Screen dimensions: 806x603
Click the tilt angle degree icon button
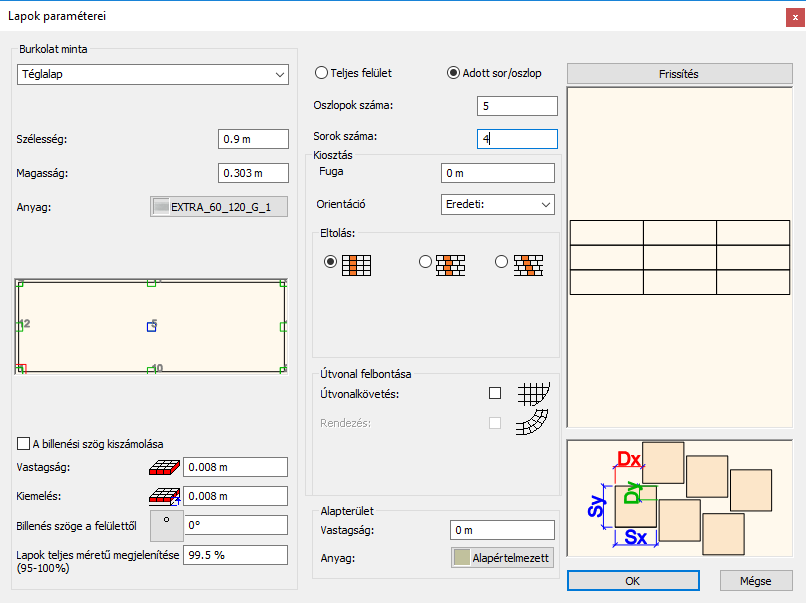(167, 525)
